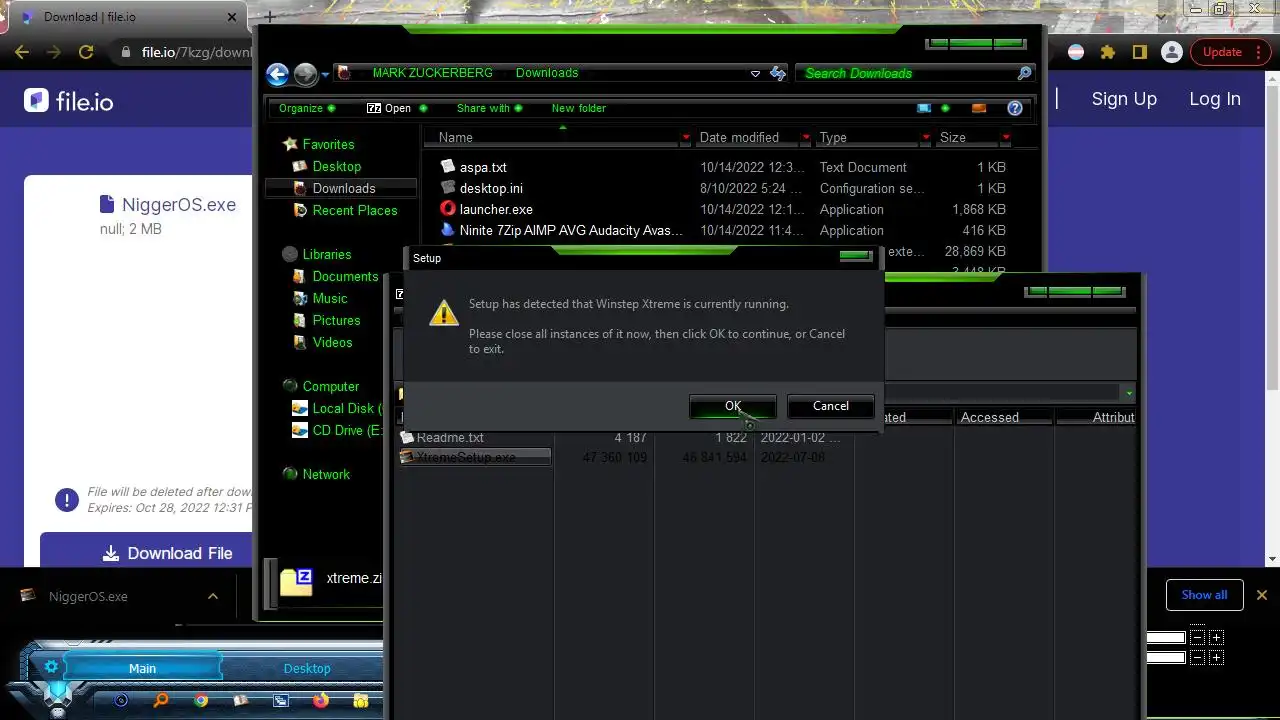
Task: Click Show all in downloads bar
Action: coord(1204,595)
